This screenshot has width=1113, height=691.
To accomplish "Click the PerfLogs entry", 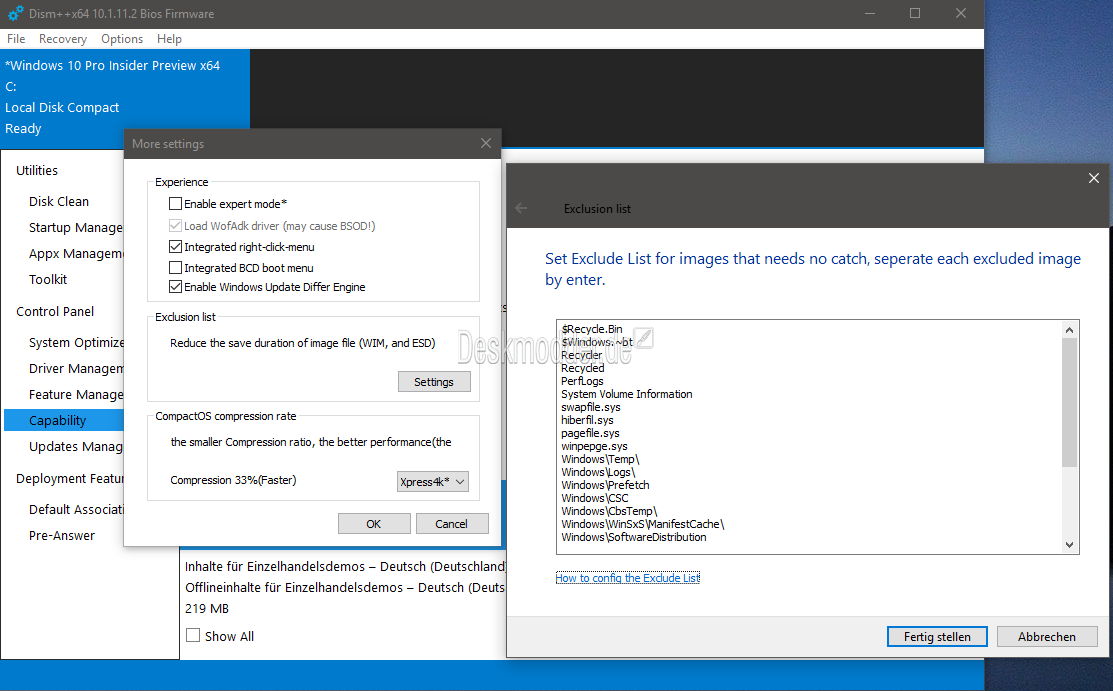I will [582, 381].
